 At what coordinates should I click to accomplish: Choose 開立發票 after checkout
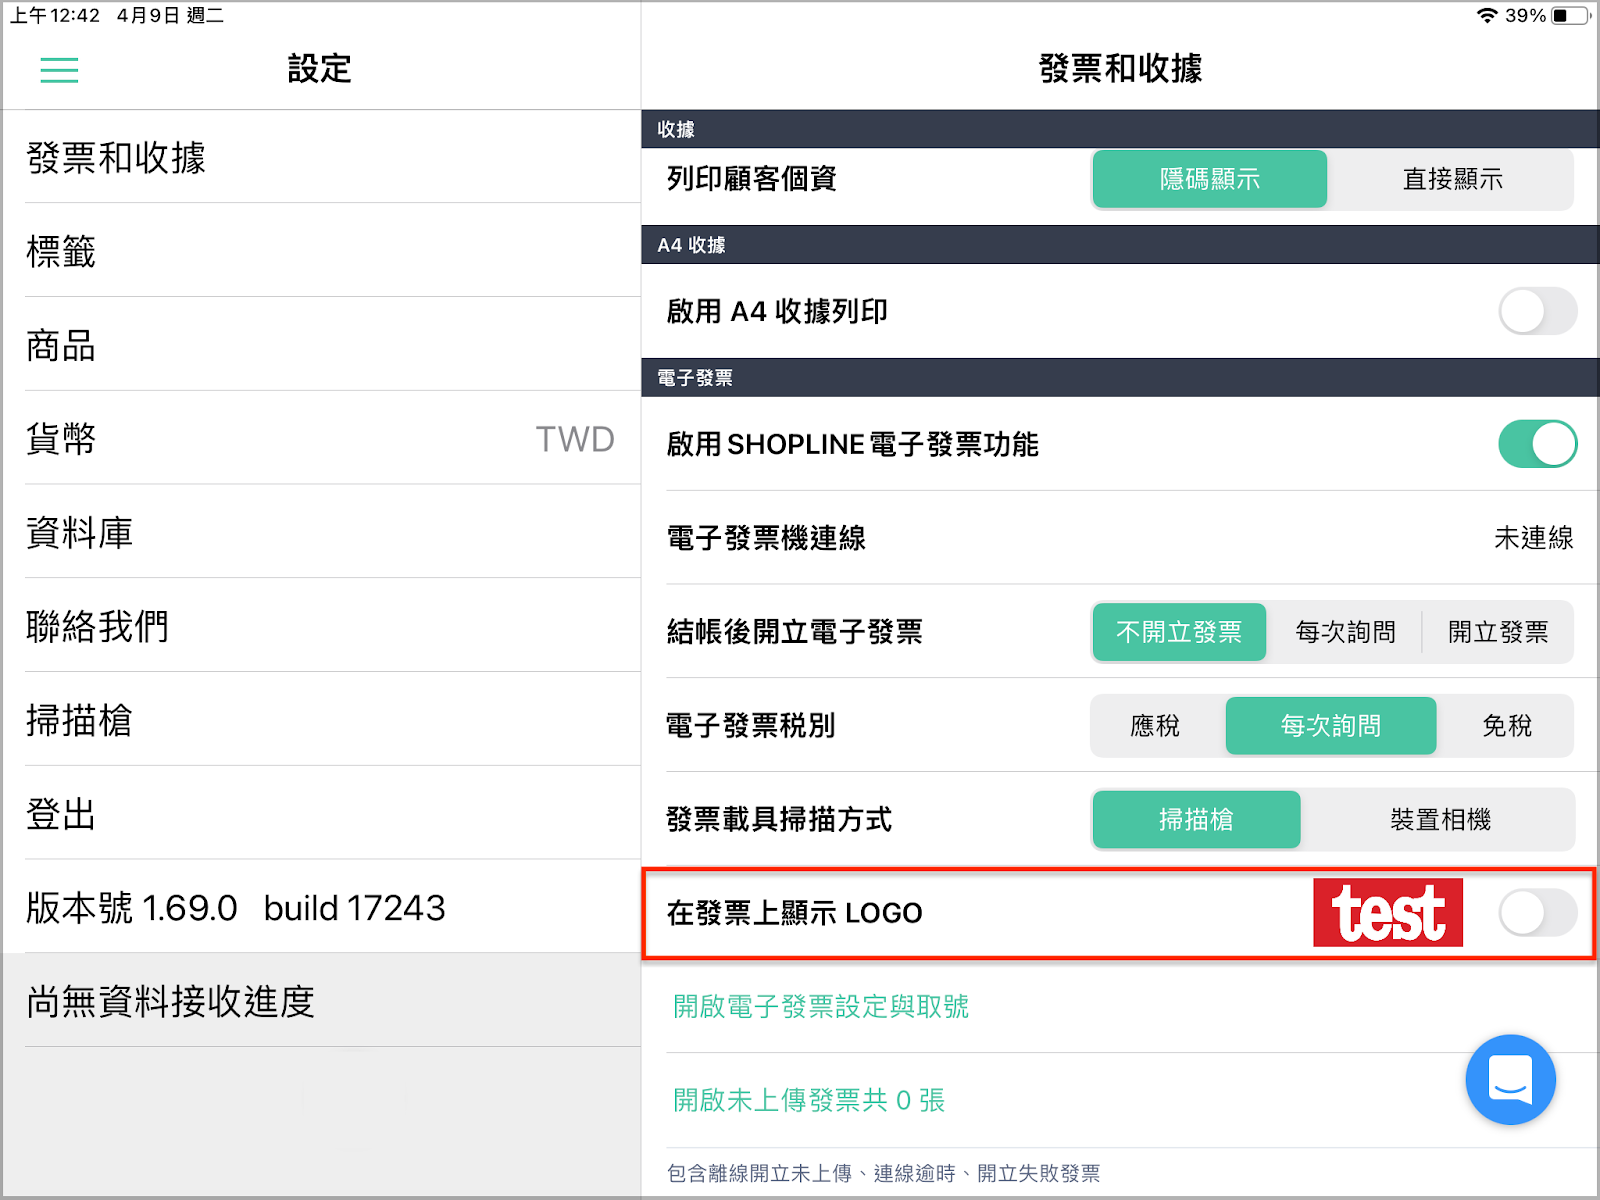(x=1498, y=632)
